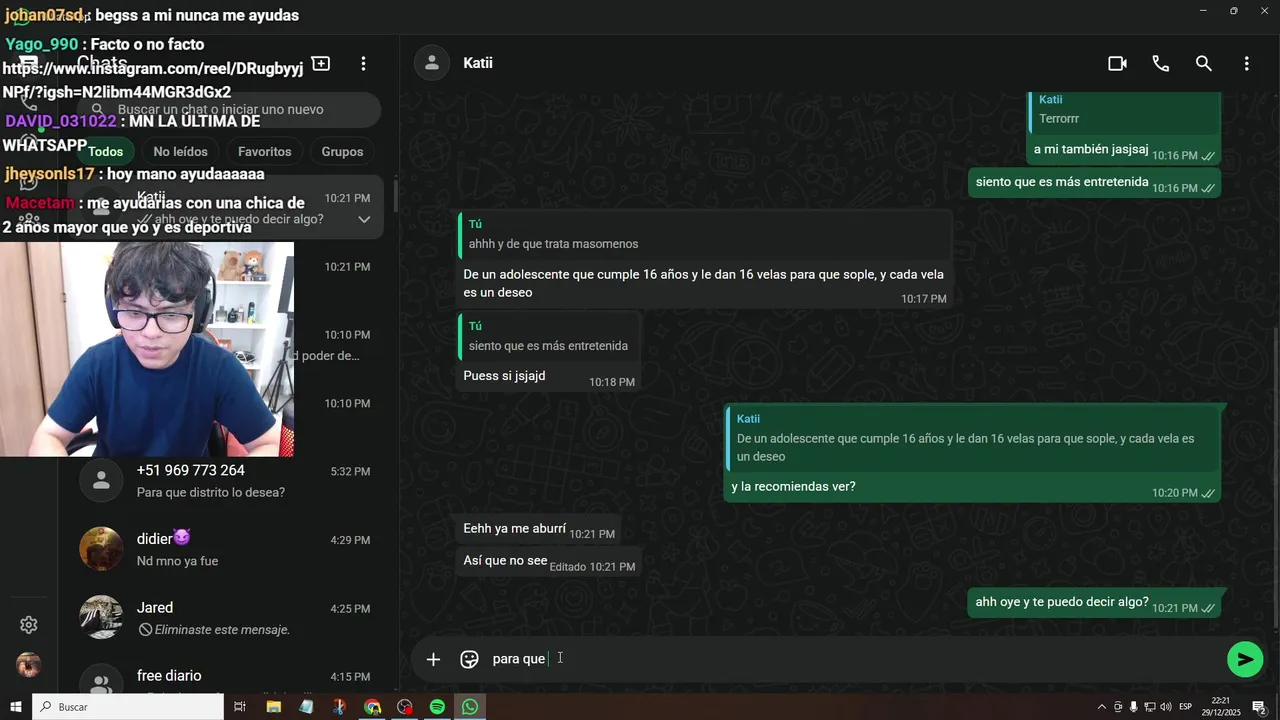Search within the Katii conversation

1204,63
